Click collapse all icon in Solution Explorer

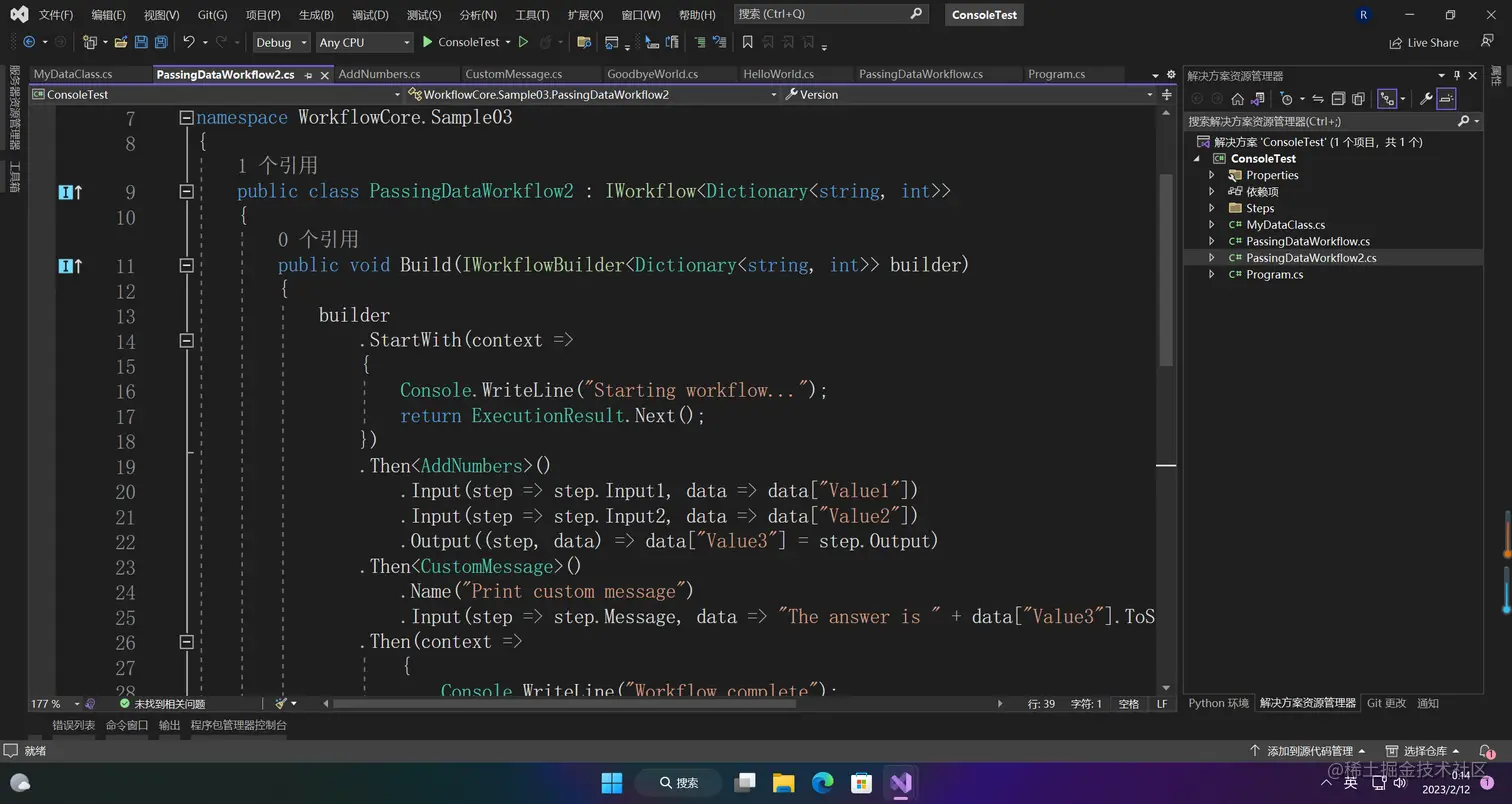(1338, 98)
